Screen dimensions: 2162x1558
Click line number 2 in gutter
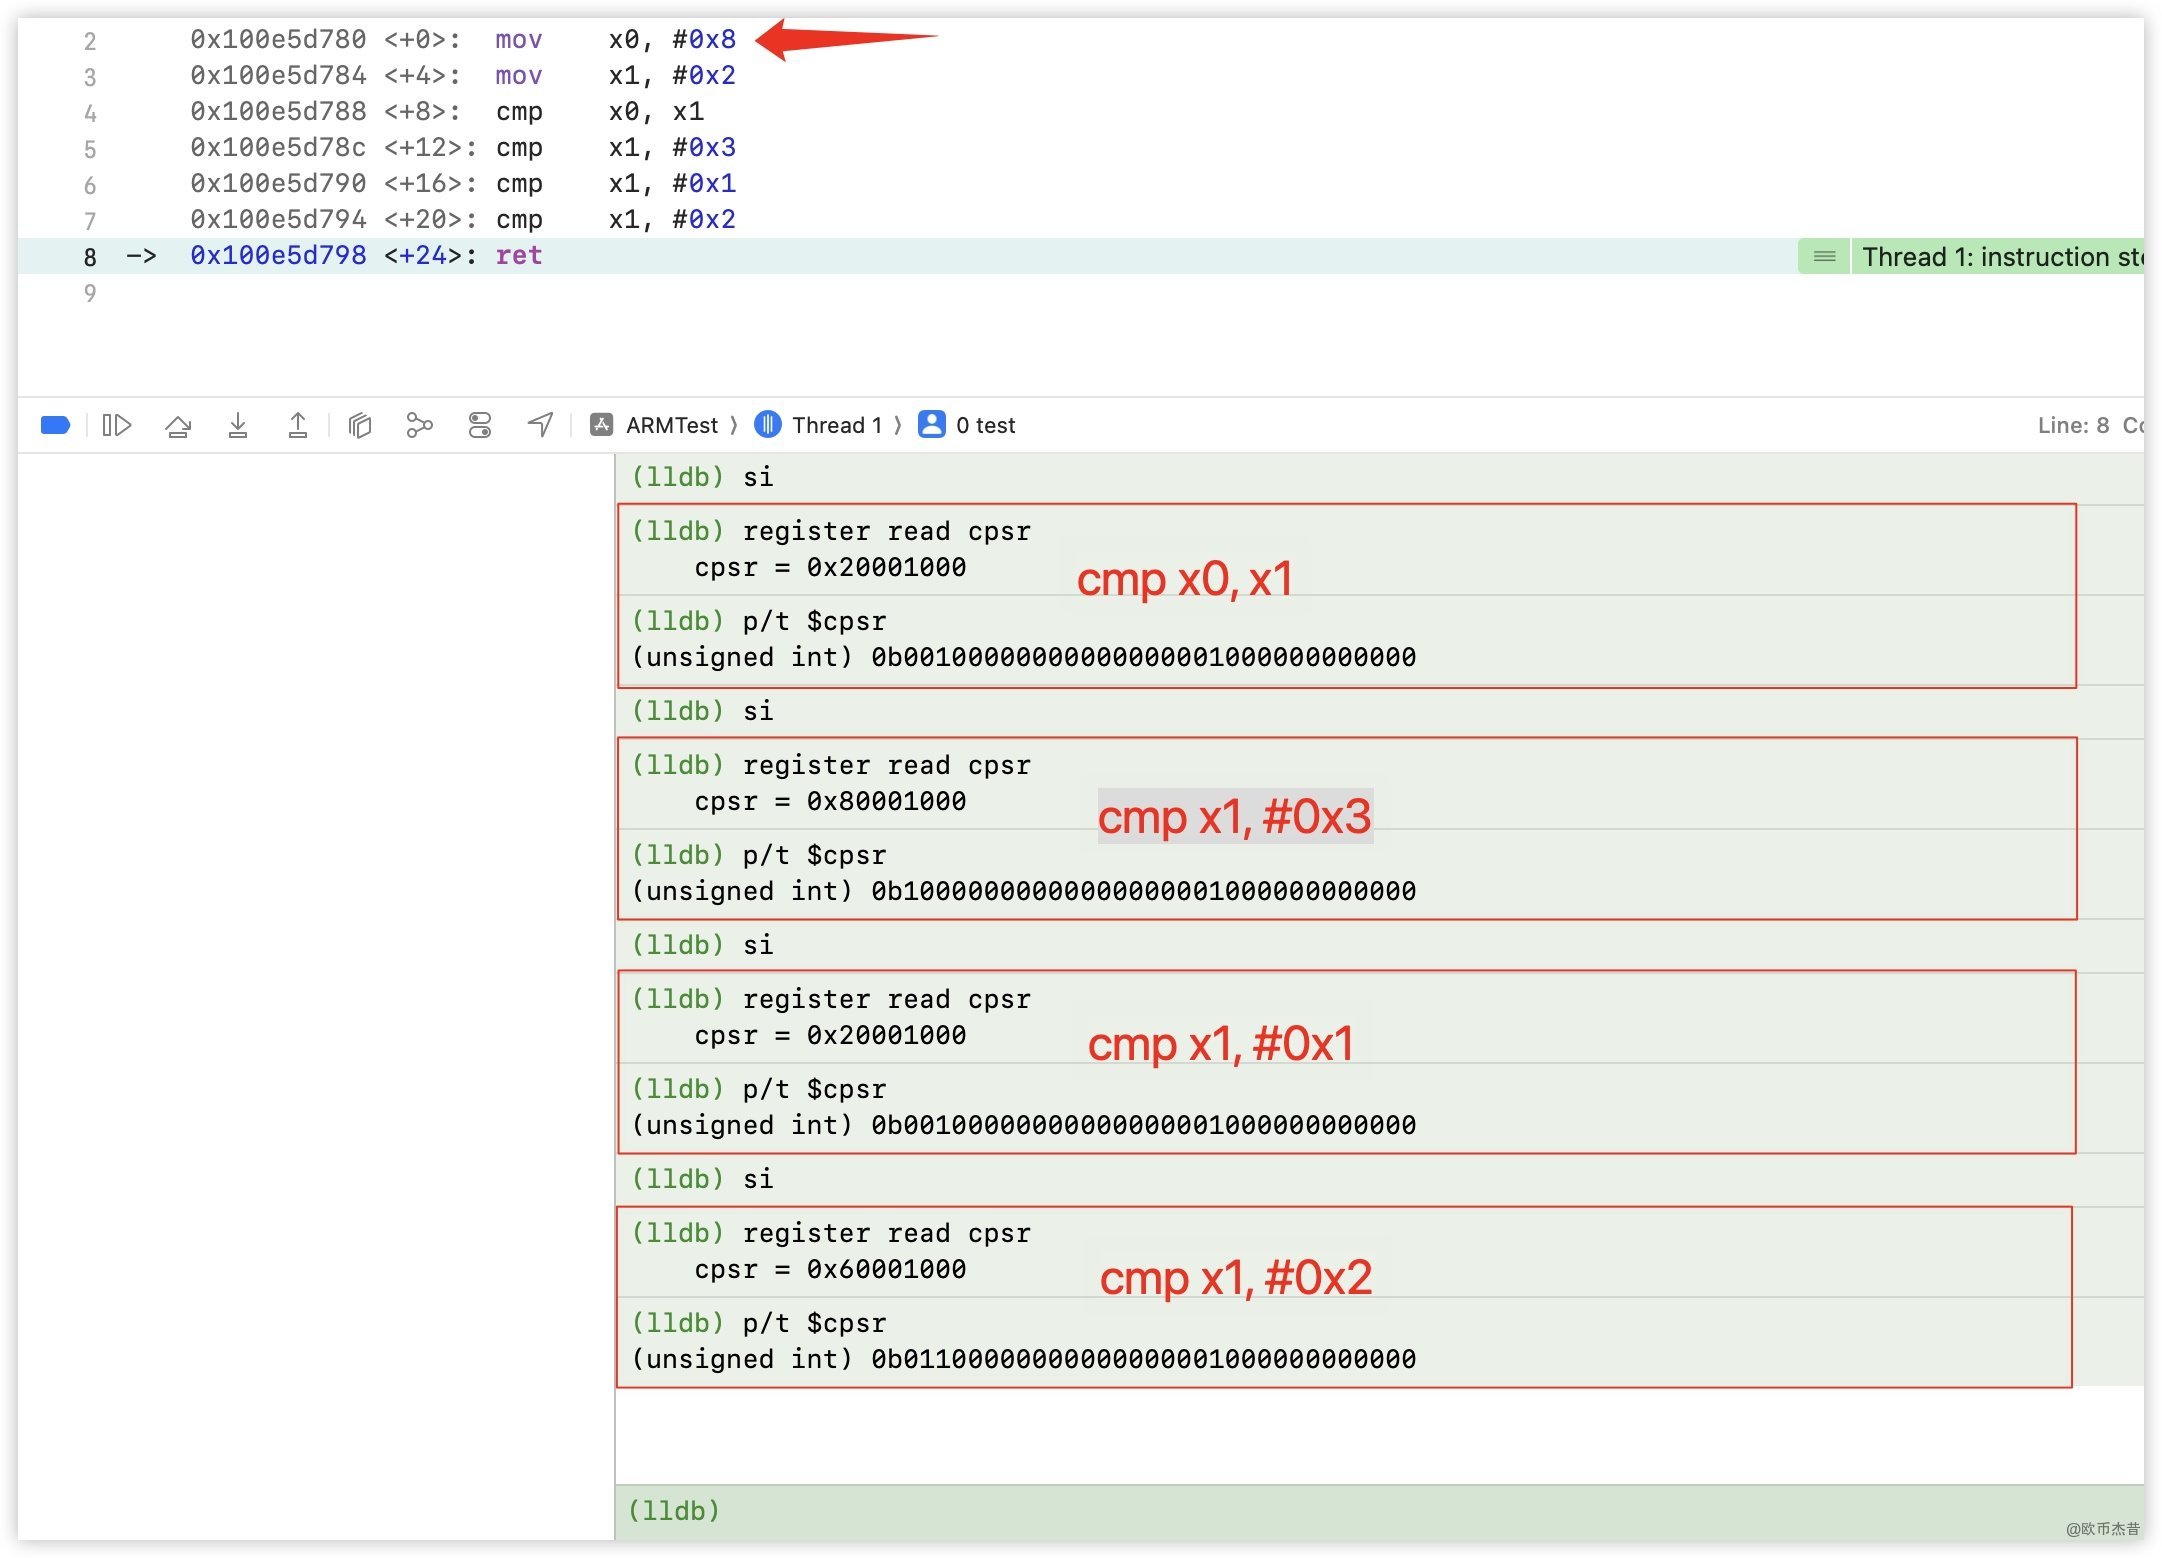click(90, 41)
